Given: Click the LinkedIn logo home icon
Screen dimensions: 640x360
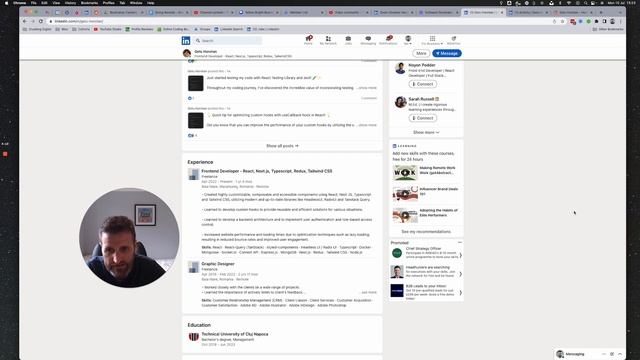Looking at the screenshot, I should 186,40.
